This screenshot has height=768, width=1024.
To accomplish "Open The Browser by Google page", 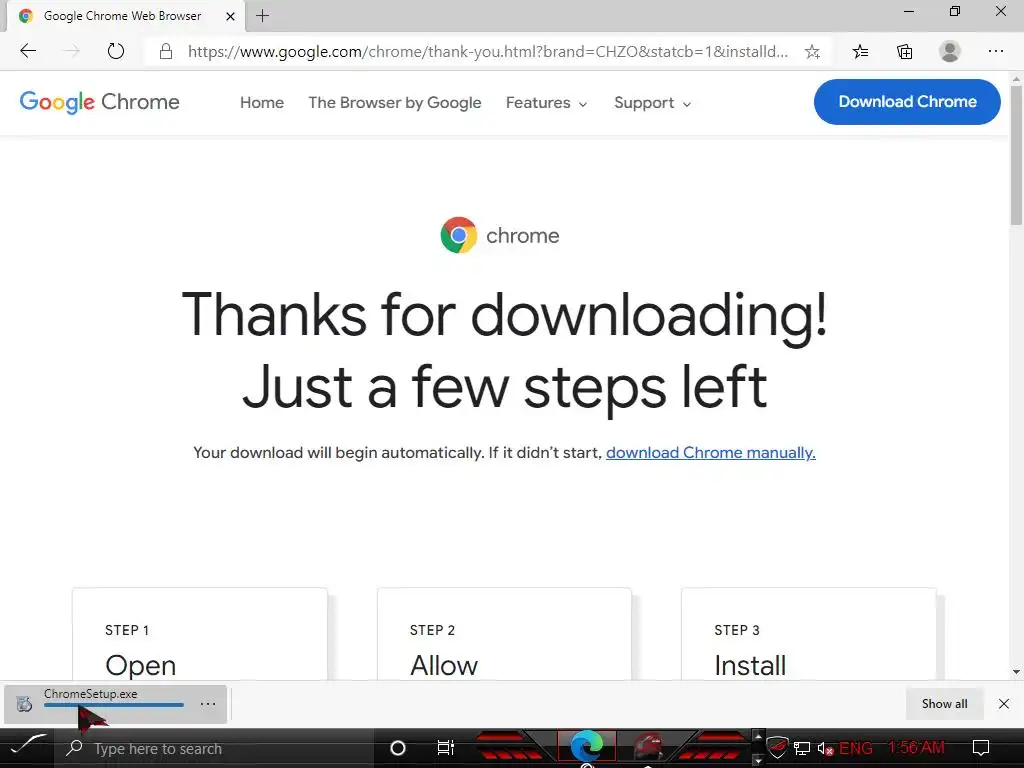I will point(394,103).
